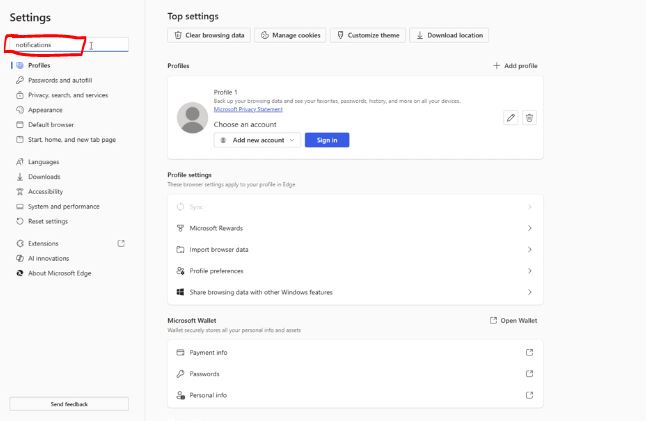
Task: Click Add profile
Action: (515, 65)
